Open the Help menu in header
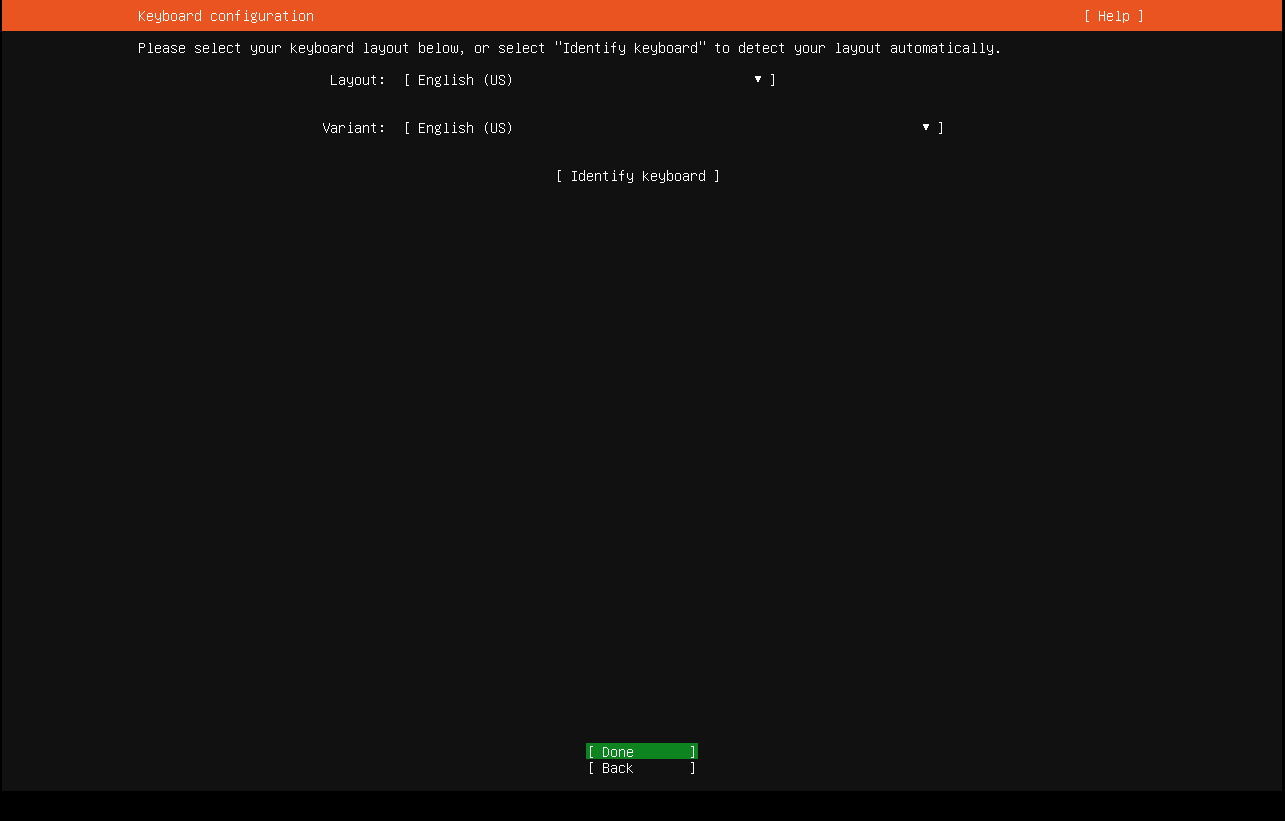 click(x=1113, y=16)
